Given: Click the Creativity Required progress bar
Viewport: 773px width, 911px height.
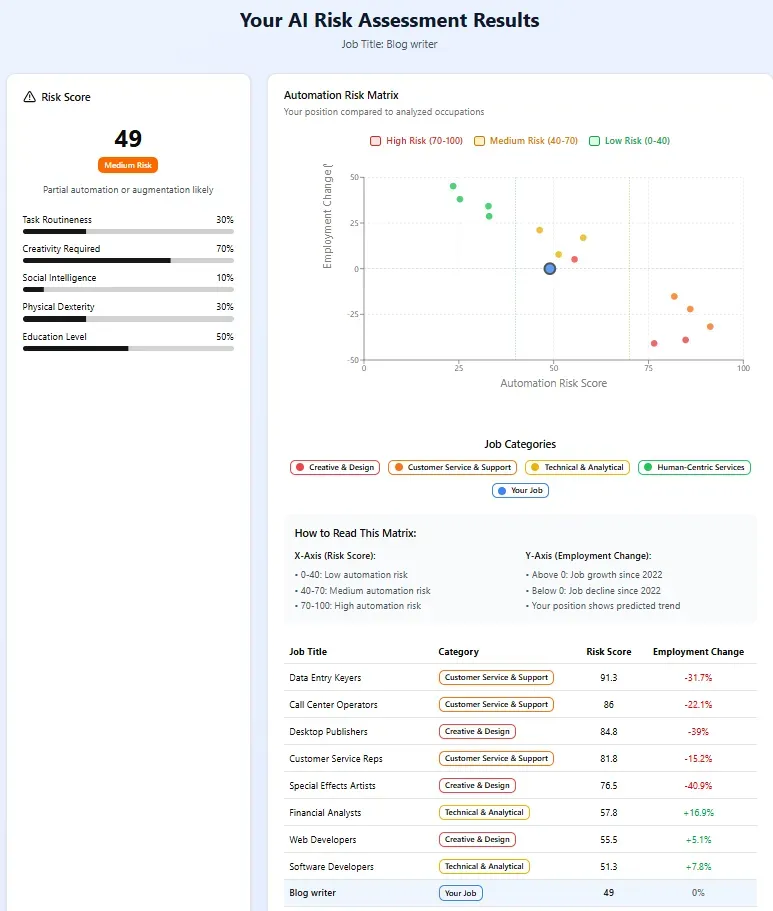Looking at the screenshot, I should coord(128,260).
